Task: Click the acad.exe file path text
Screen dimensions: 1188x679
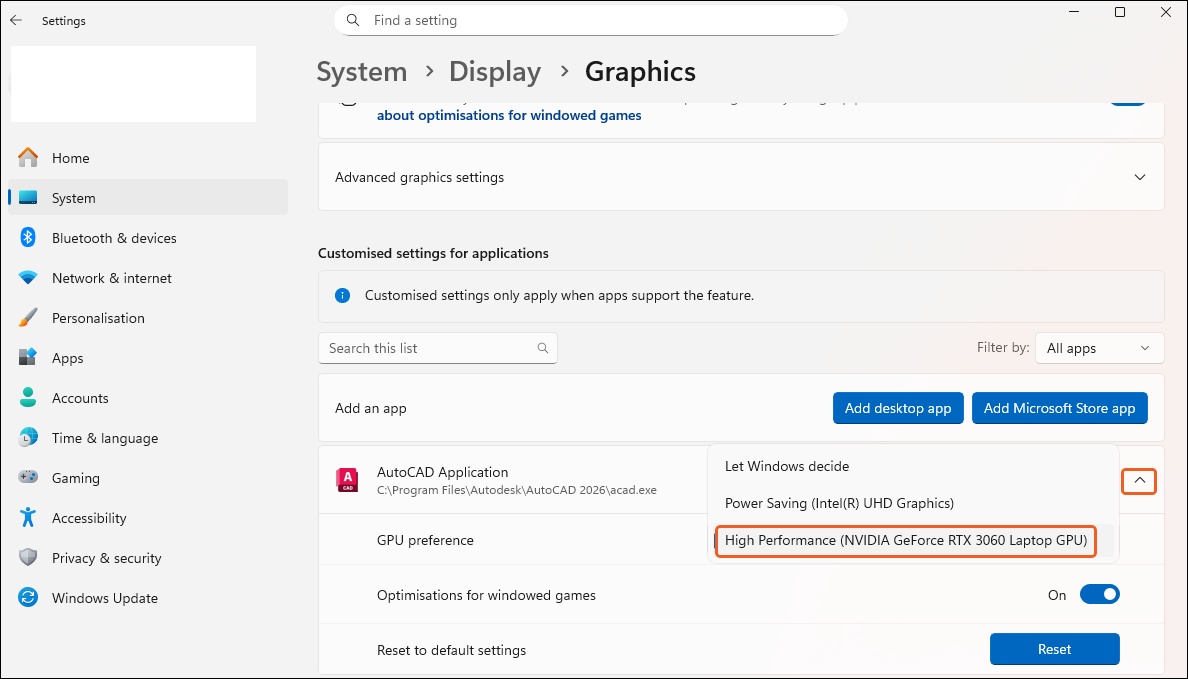Action: (517, 490)
